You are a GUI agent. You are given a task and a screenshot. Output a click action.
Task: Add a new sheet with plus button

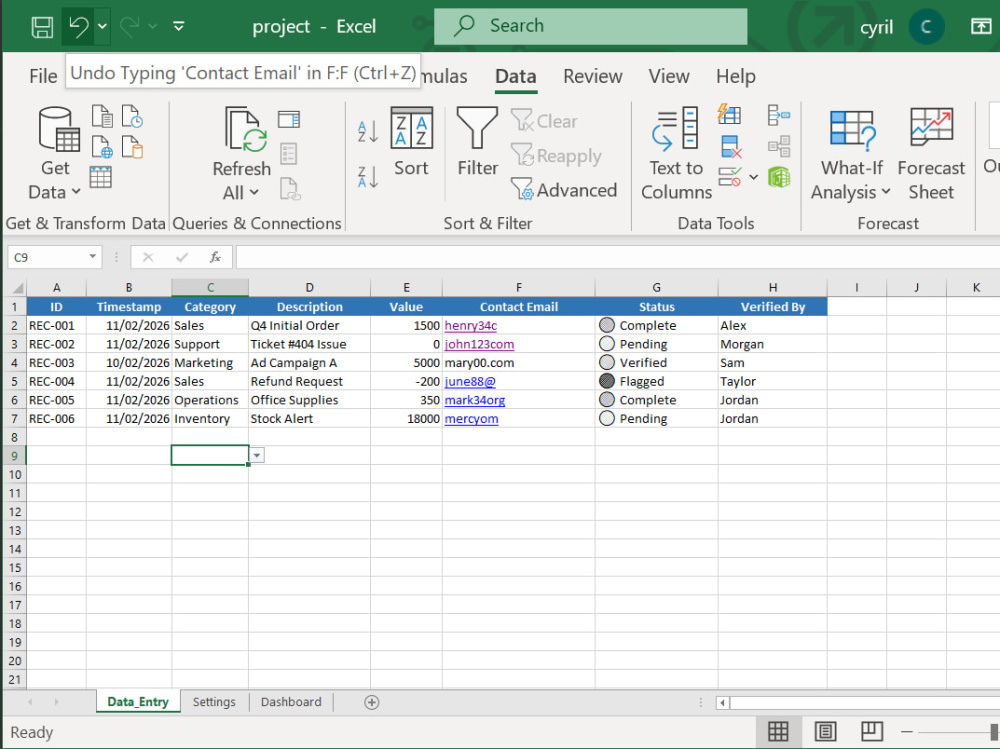pyautogui.click(x=371, y=702)
